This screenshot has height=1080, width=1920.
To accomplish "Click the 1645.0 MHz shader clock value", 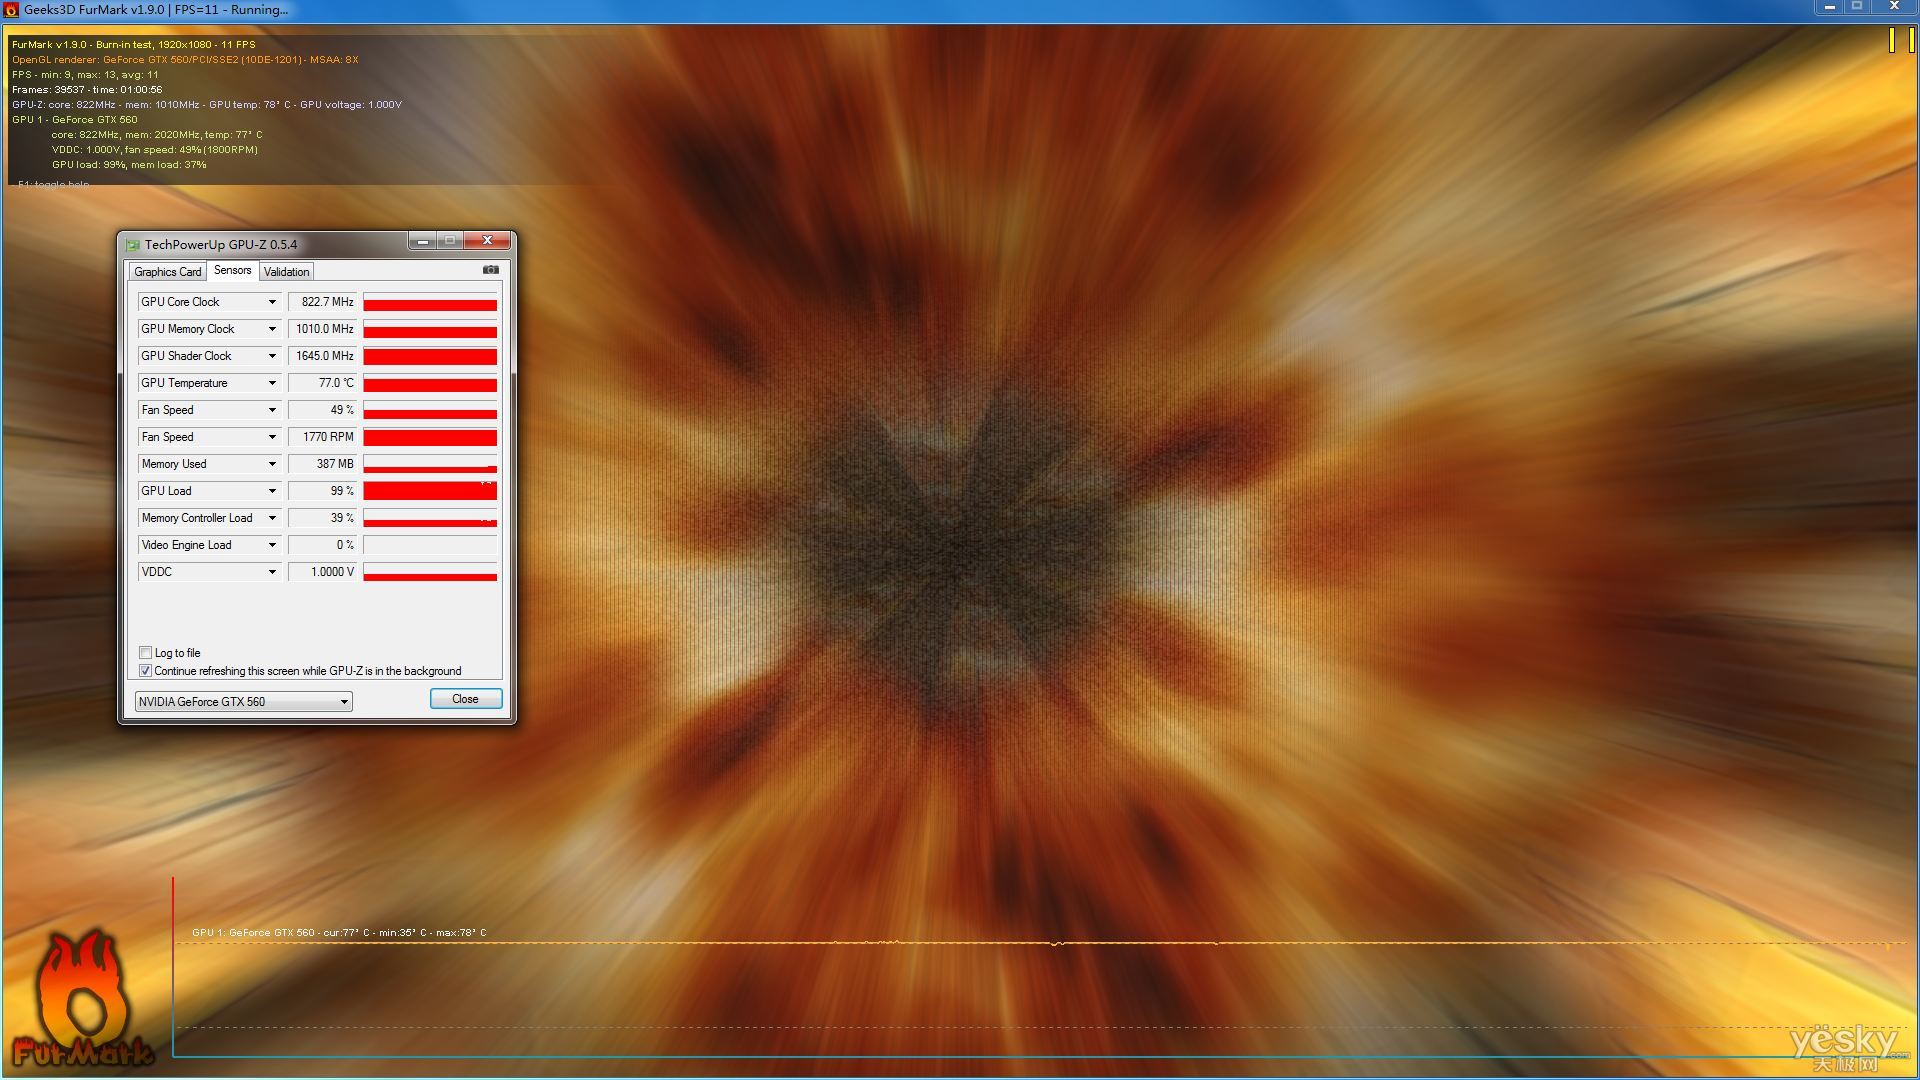I will [x=322, y=356].
